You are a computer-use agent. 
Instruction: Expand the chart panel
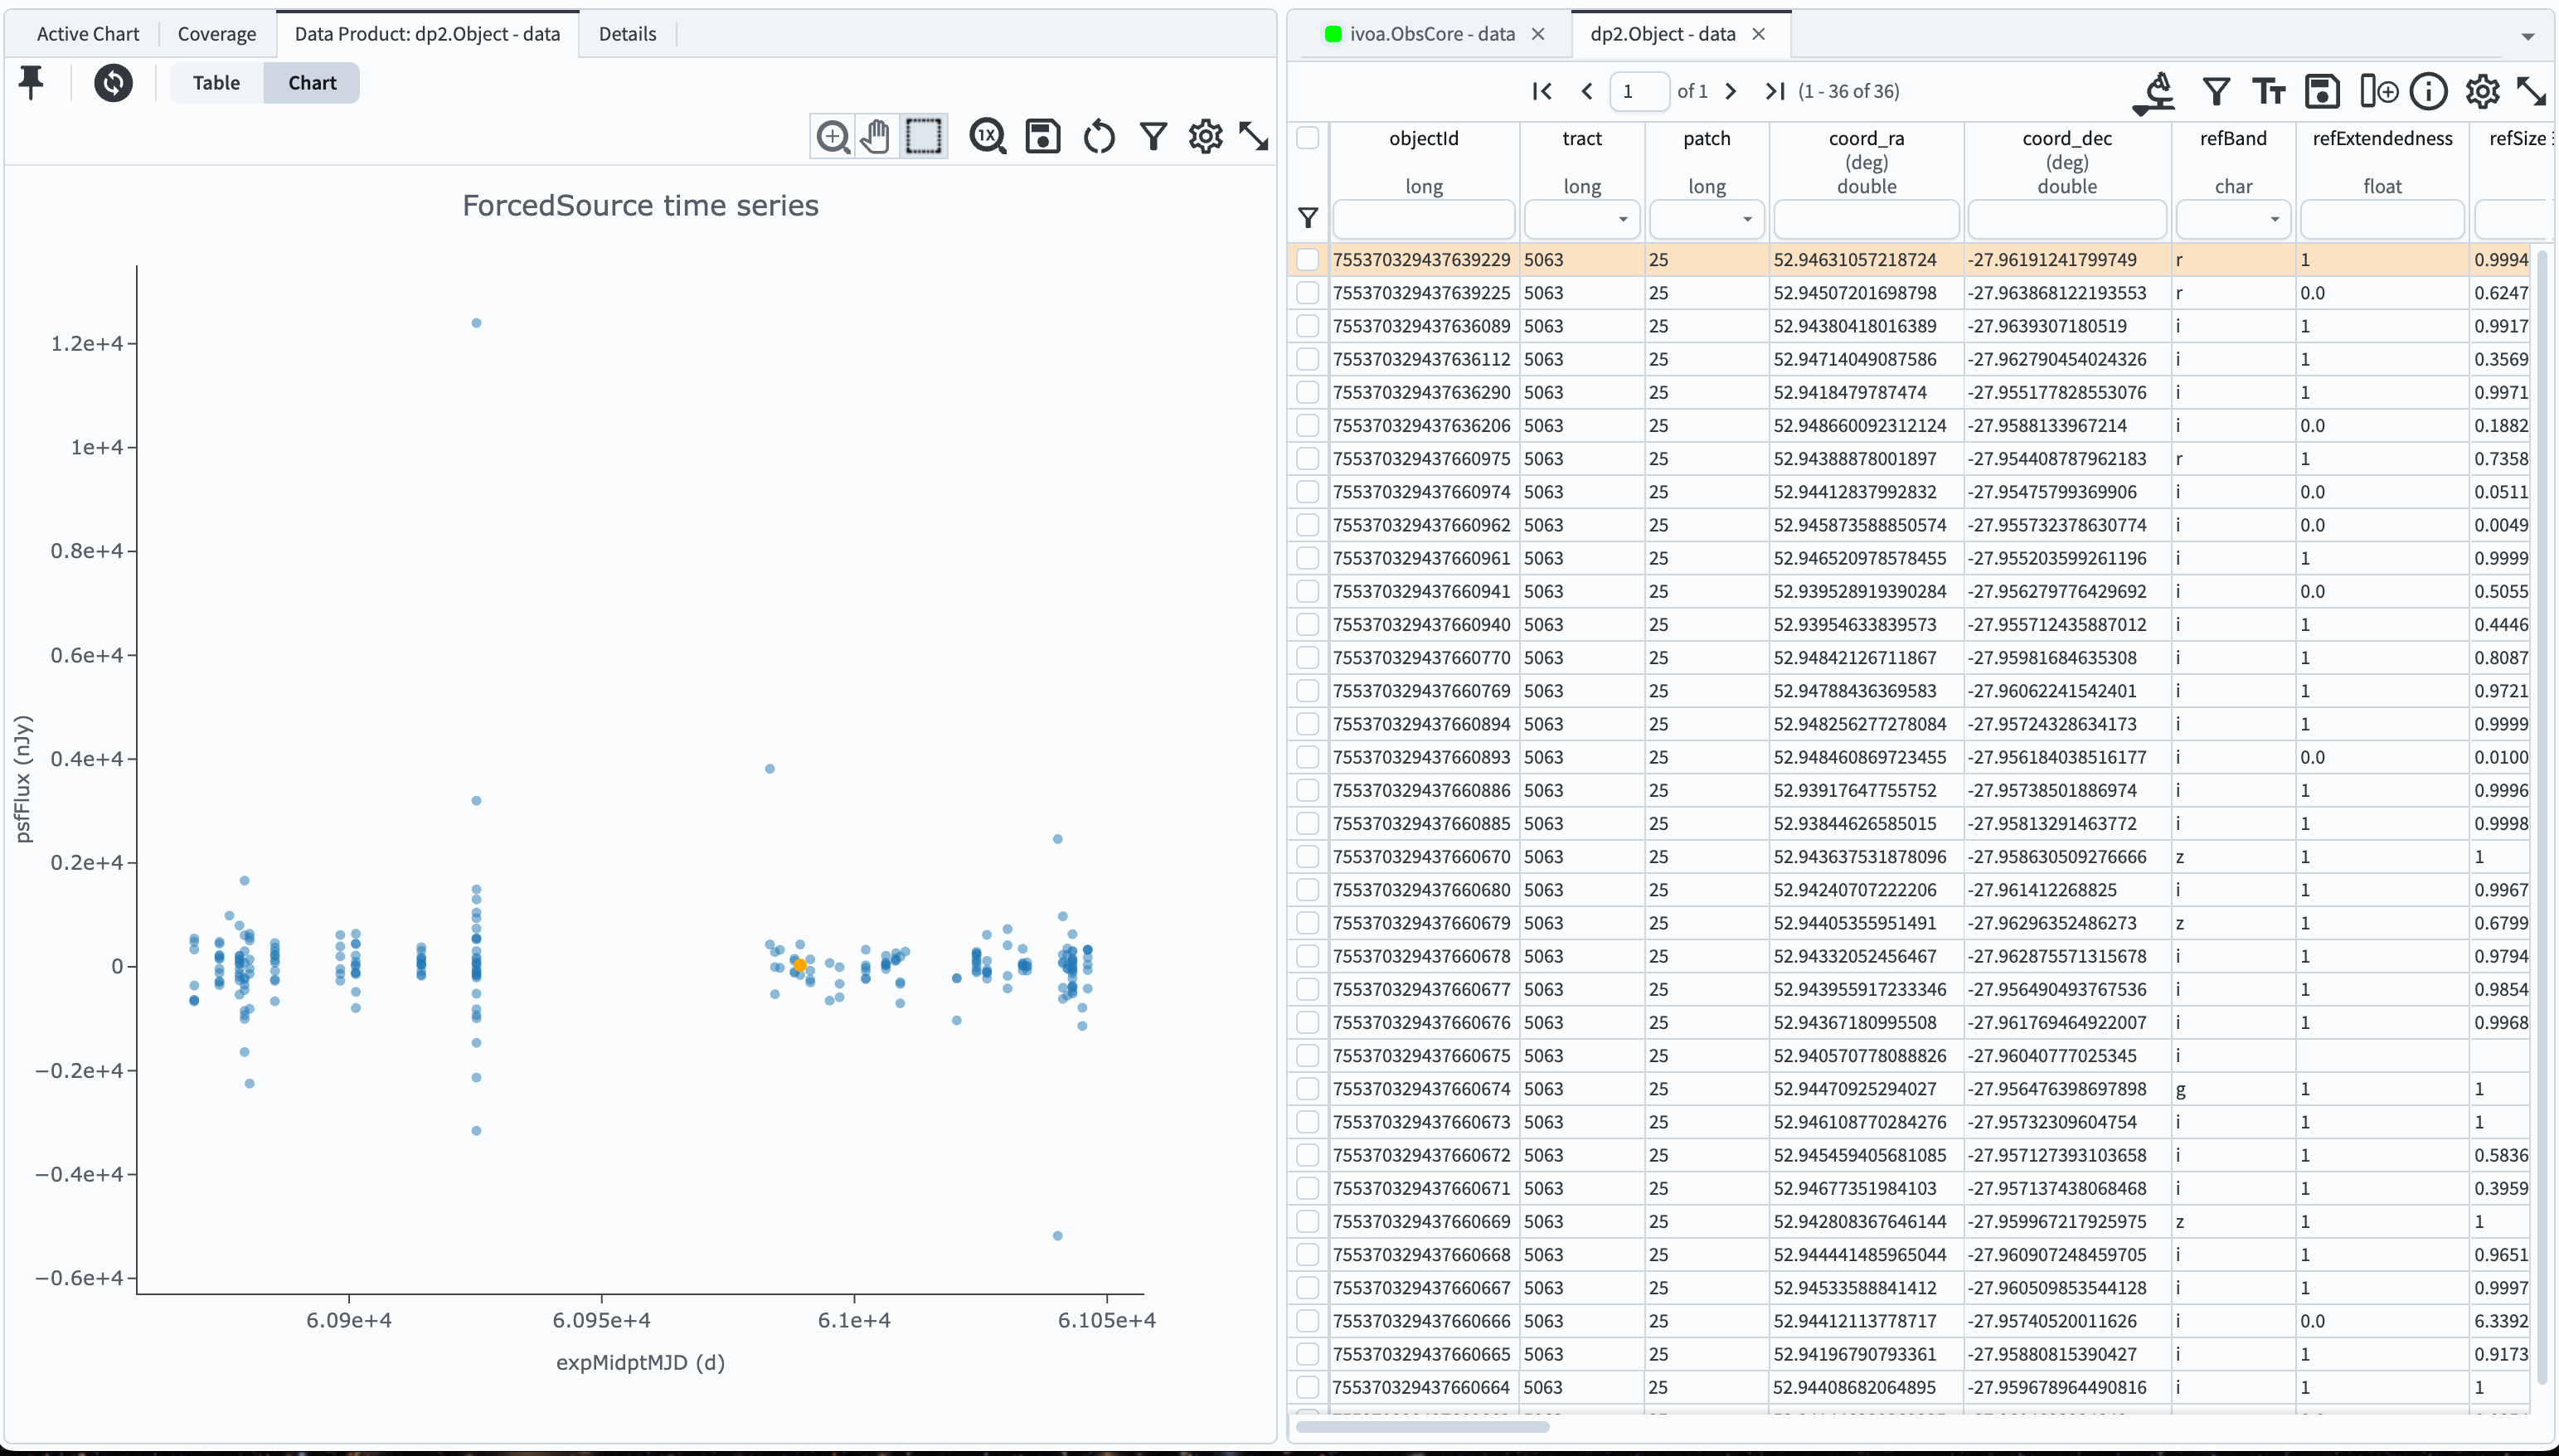[x=1253, y=136]
